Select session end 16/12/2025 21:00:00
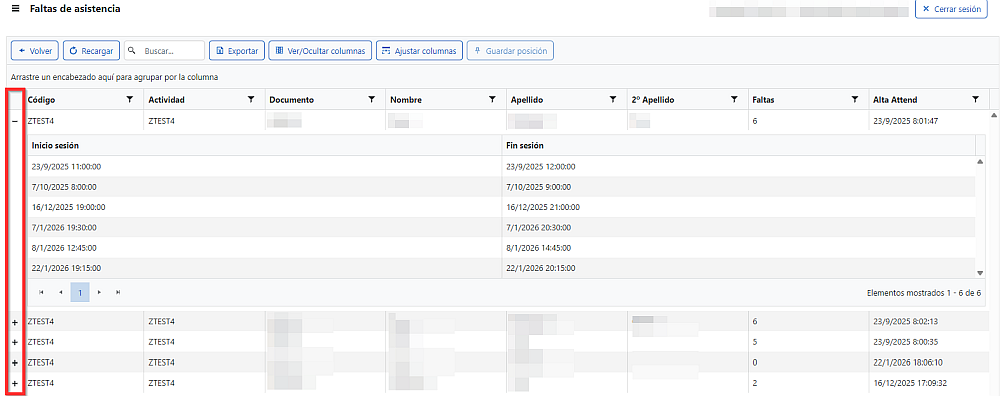Image resolution: width=1000 pixels, height=396 pixels. [543, 207]
